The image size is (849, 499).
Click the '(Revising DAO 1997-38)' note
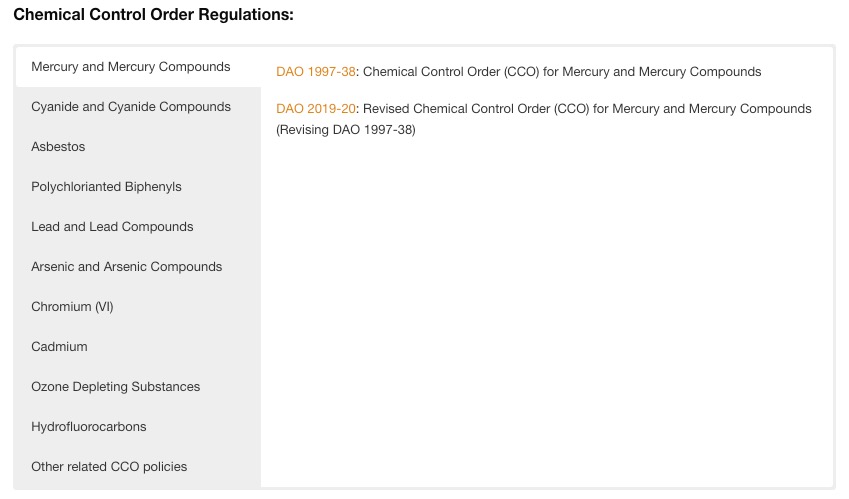(x=346, y=130)
